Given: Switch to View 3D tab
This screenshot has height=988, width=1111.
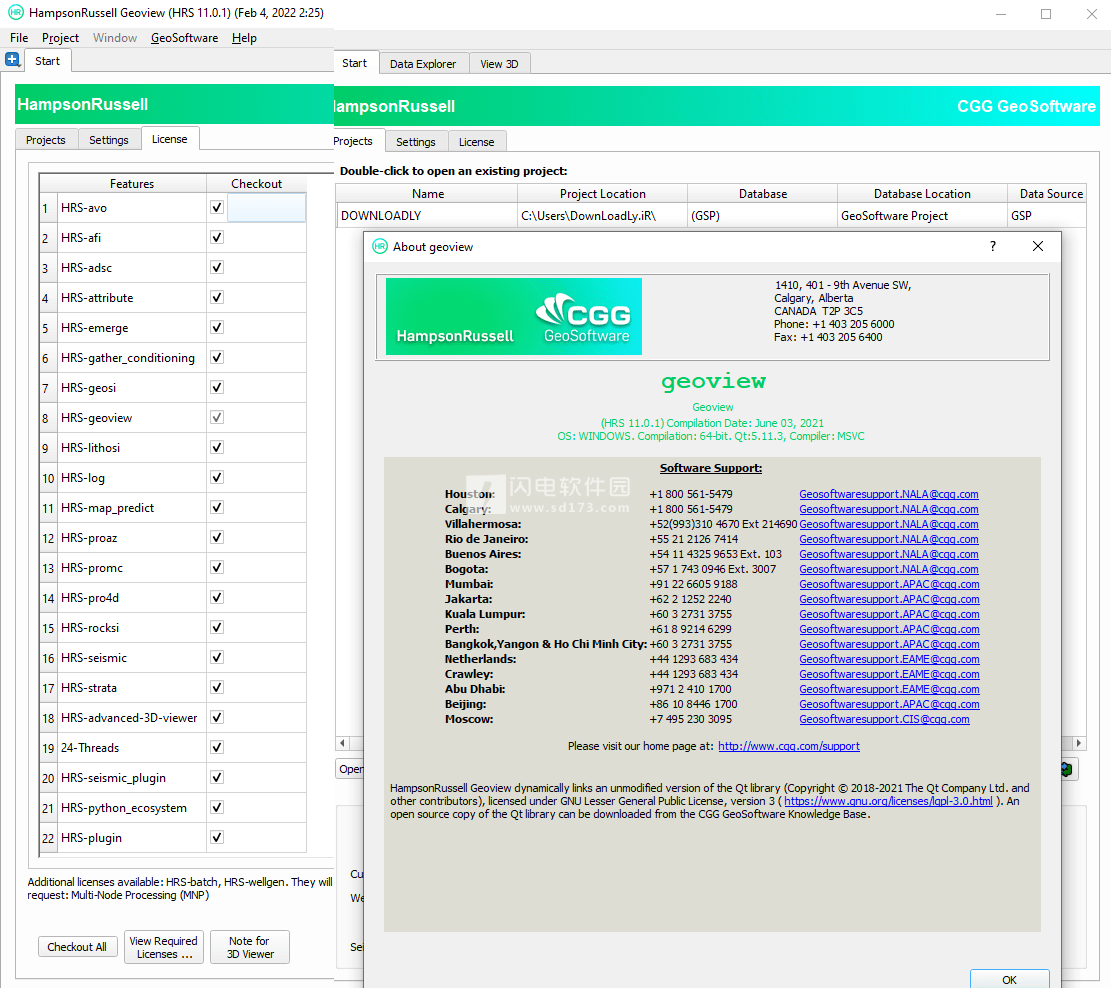Looking at the screenshot, I should (x=499, y=64).
